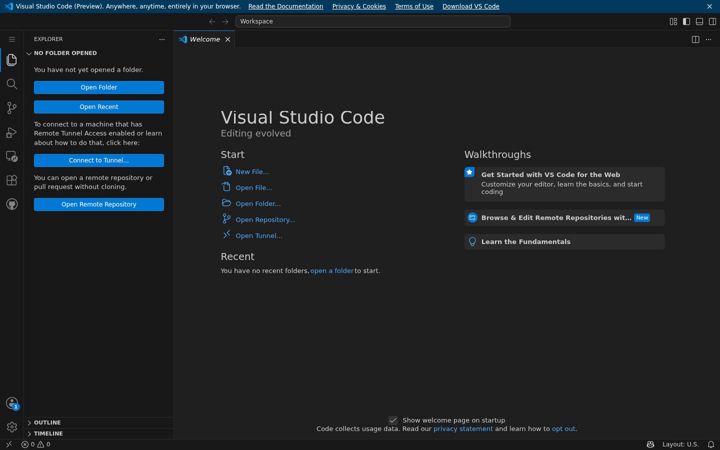Open the Explorer view in activity bar

point(12,60)
